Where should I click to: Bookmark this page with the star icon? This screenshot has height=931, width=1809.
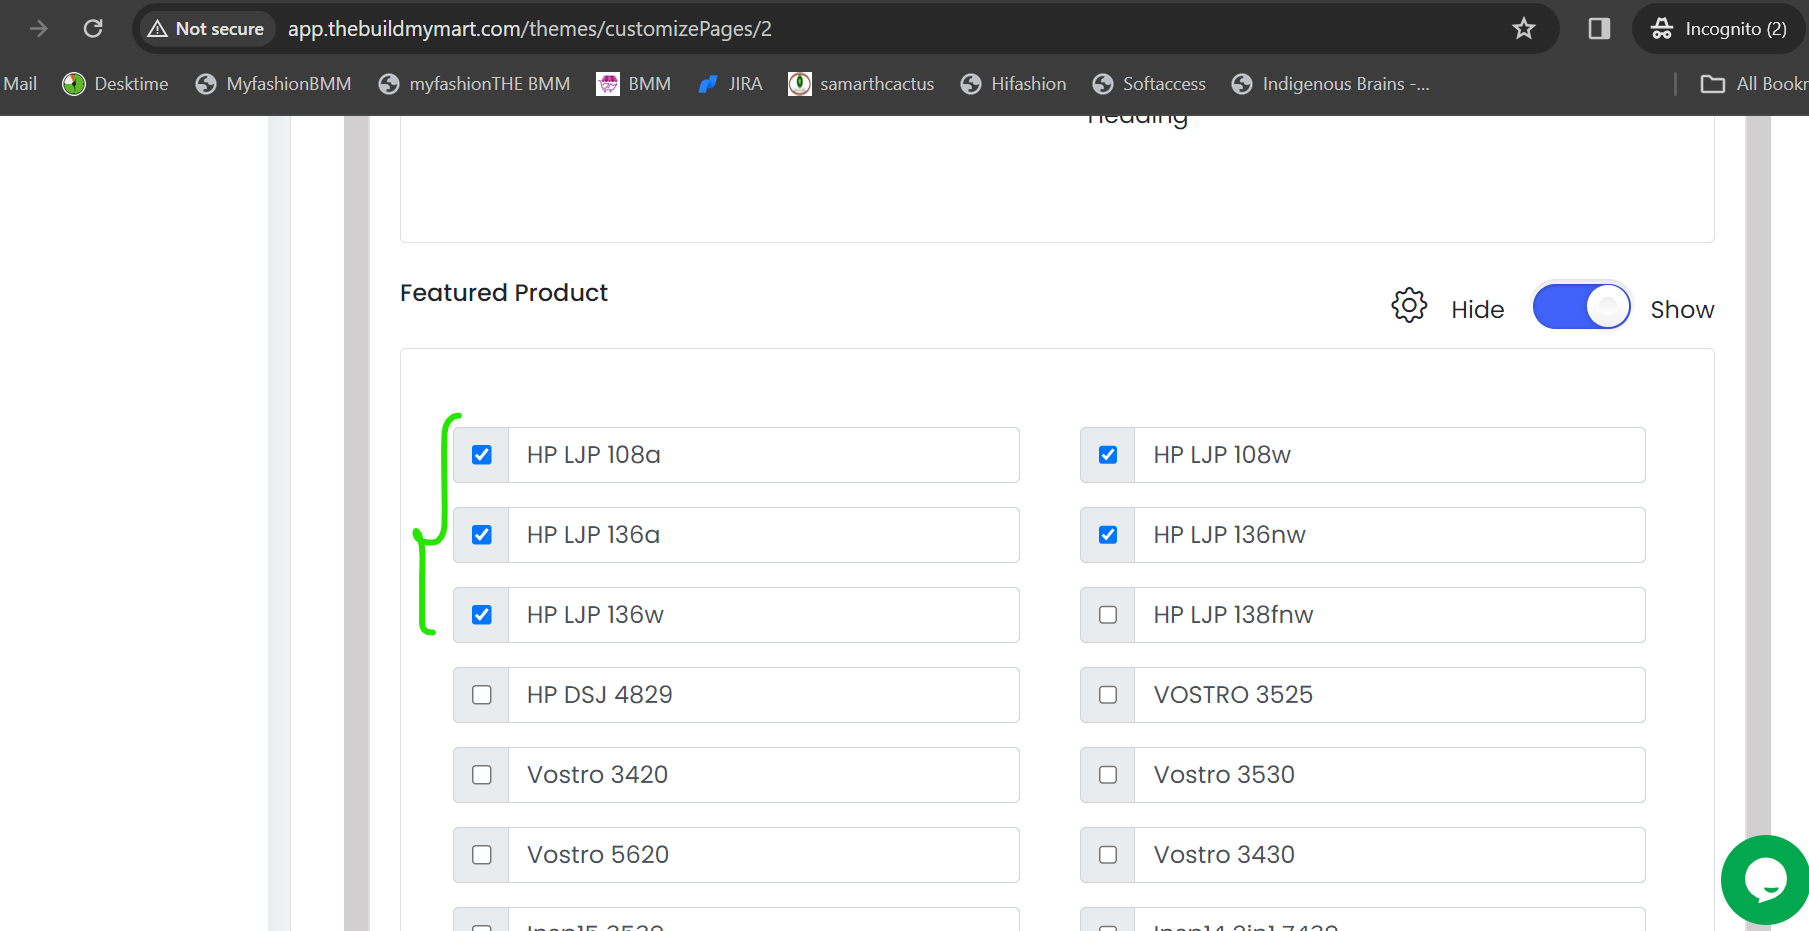point(1523,28)
